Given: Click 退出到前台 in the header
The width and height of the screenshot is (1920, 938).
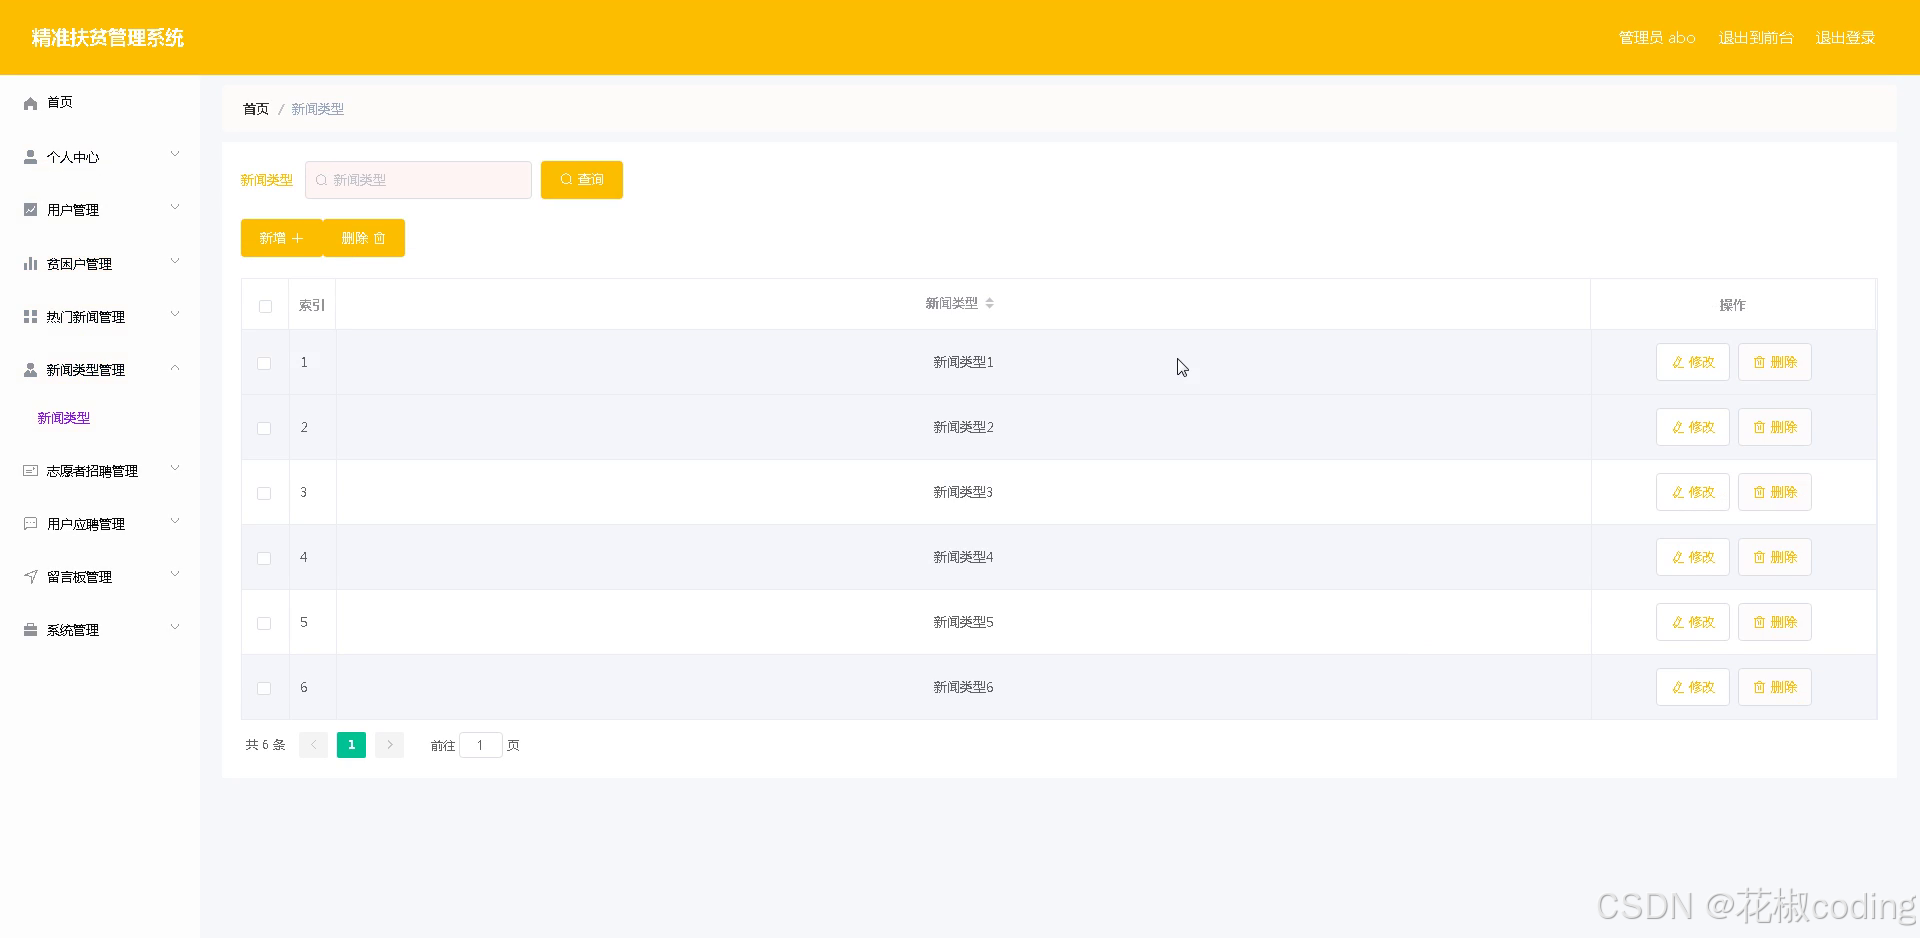Looking at the screenshot, I should [x=1756, y=38].
